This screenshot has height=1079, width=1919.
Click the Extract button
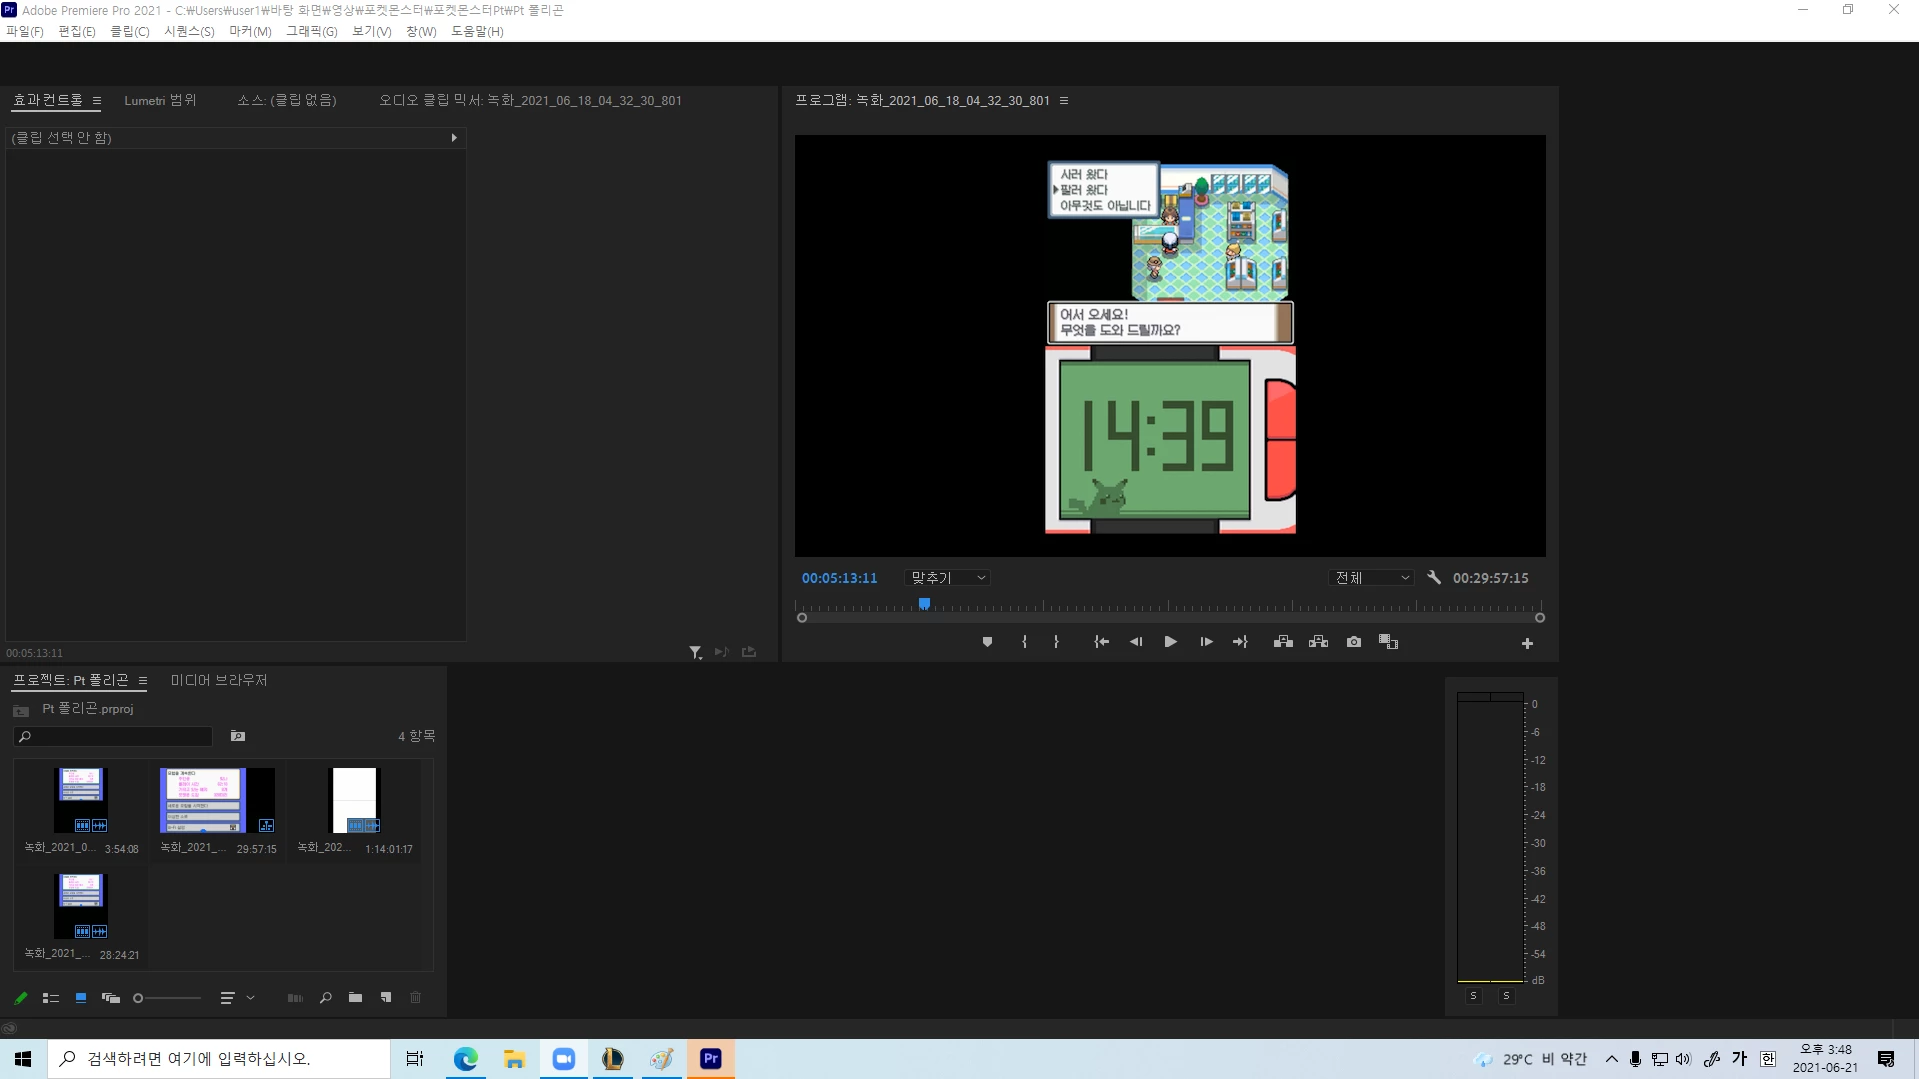[x=1318, y=642]
